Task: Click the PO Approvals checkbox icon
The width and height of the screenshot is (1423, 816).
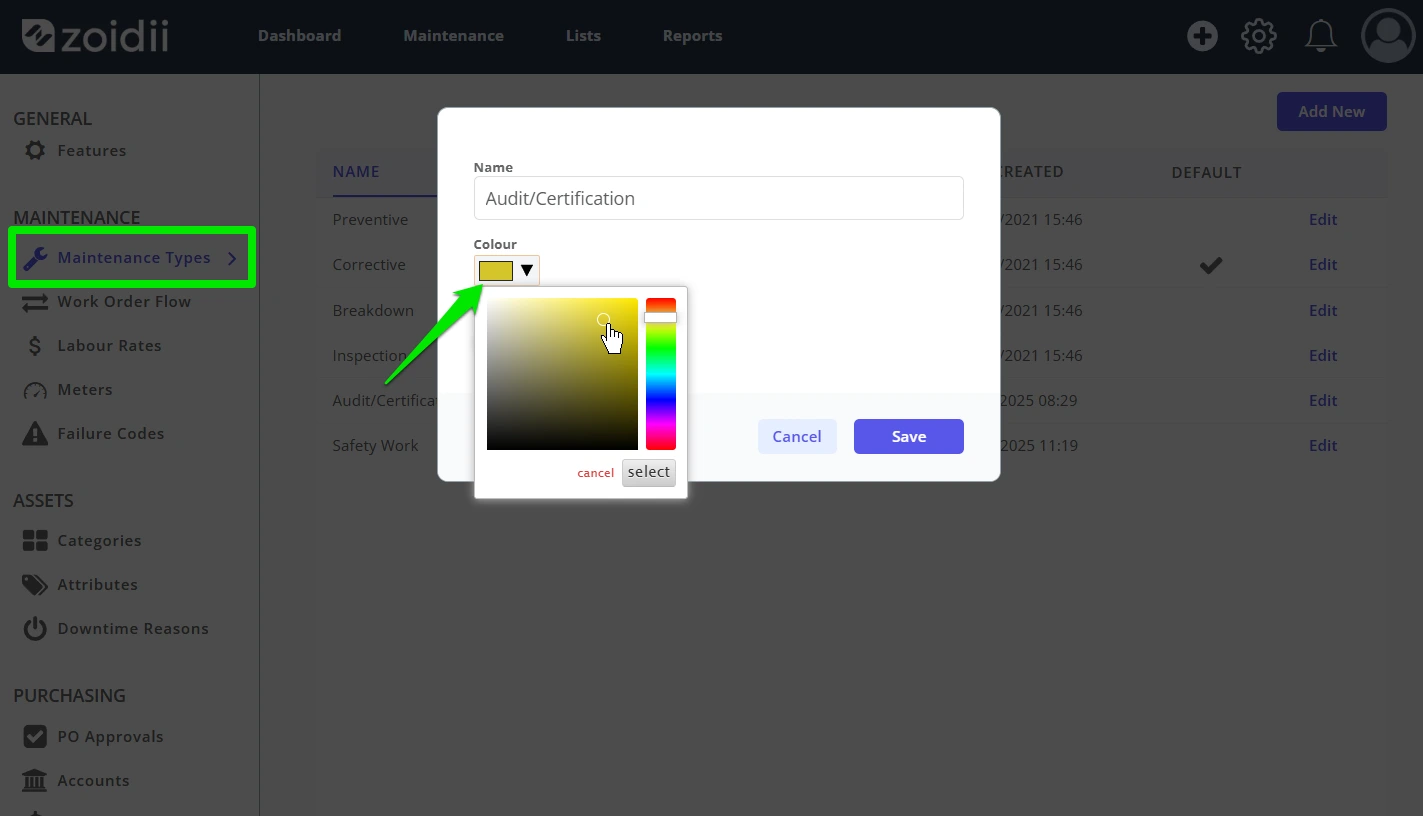Action: (35, 737)
